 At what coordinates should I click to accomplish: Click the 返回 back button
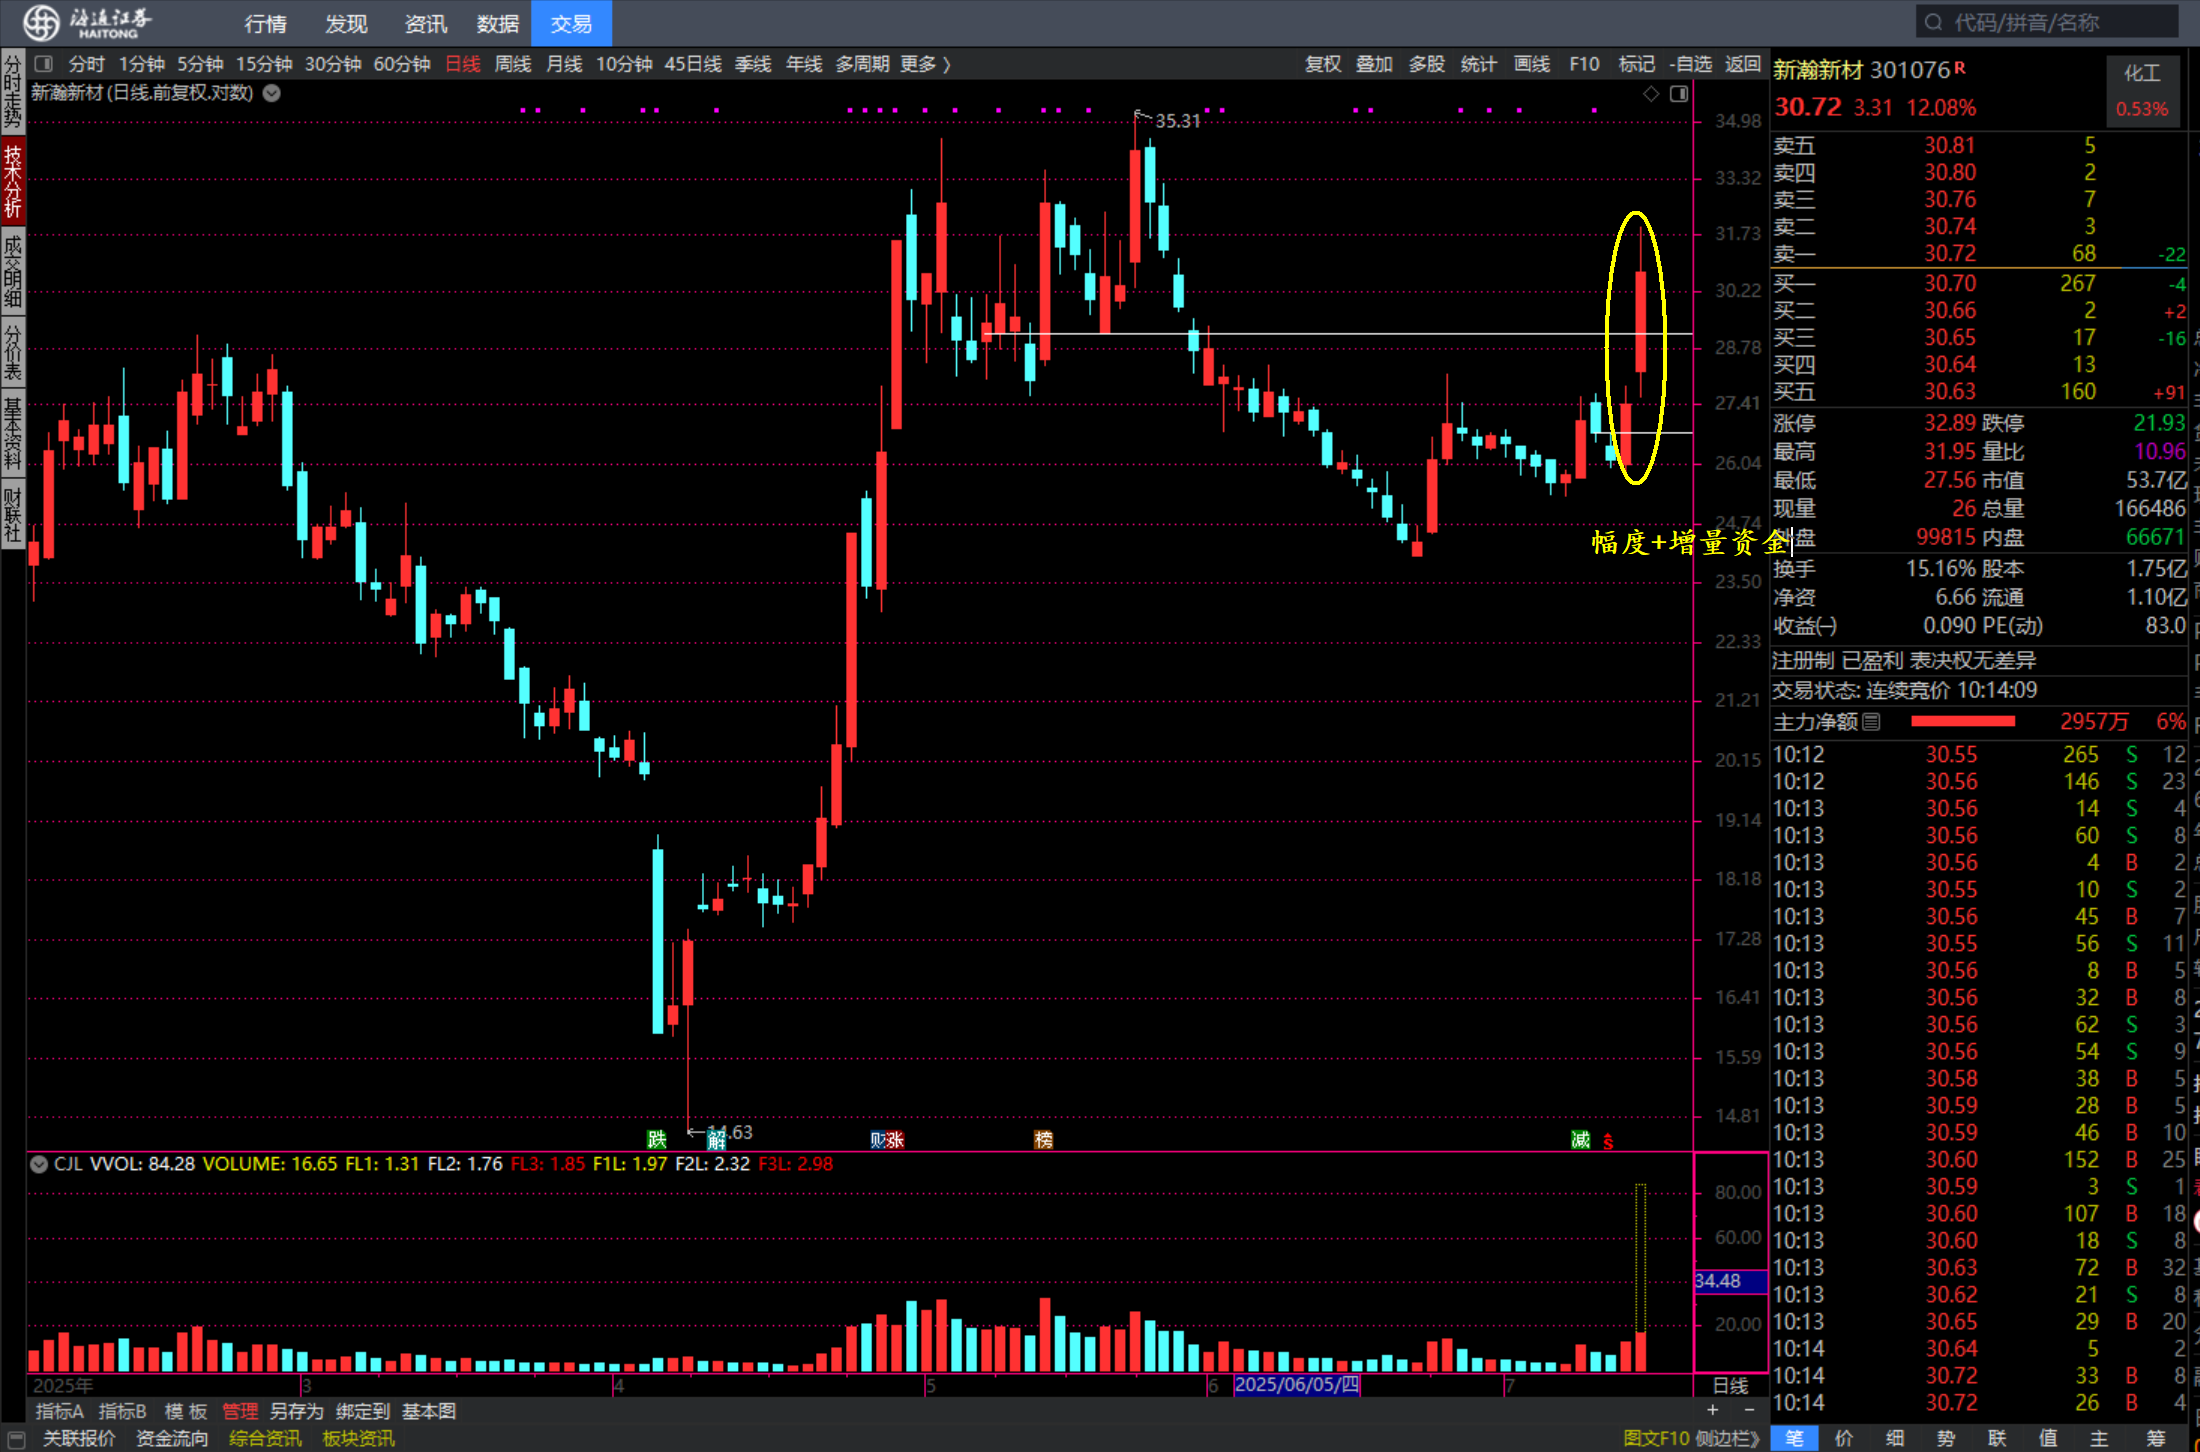click(x=1743, y=64)
